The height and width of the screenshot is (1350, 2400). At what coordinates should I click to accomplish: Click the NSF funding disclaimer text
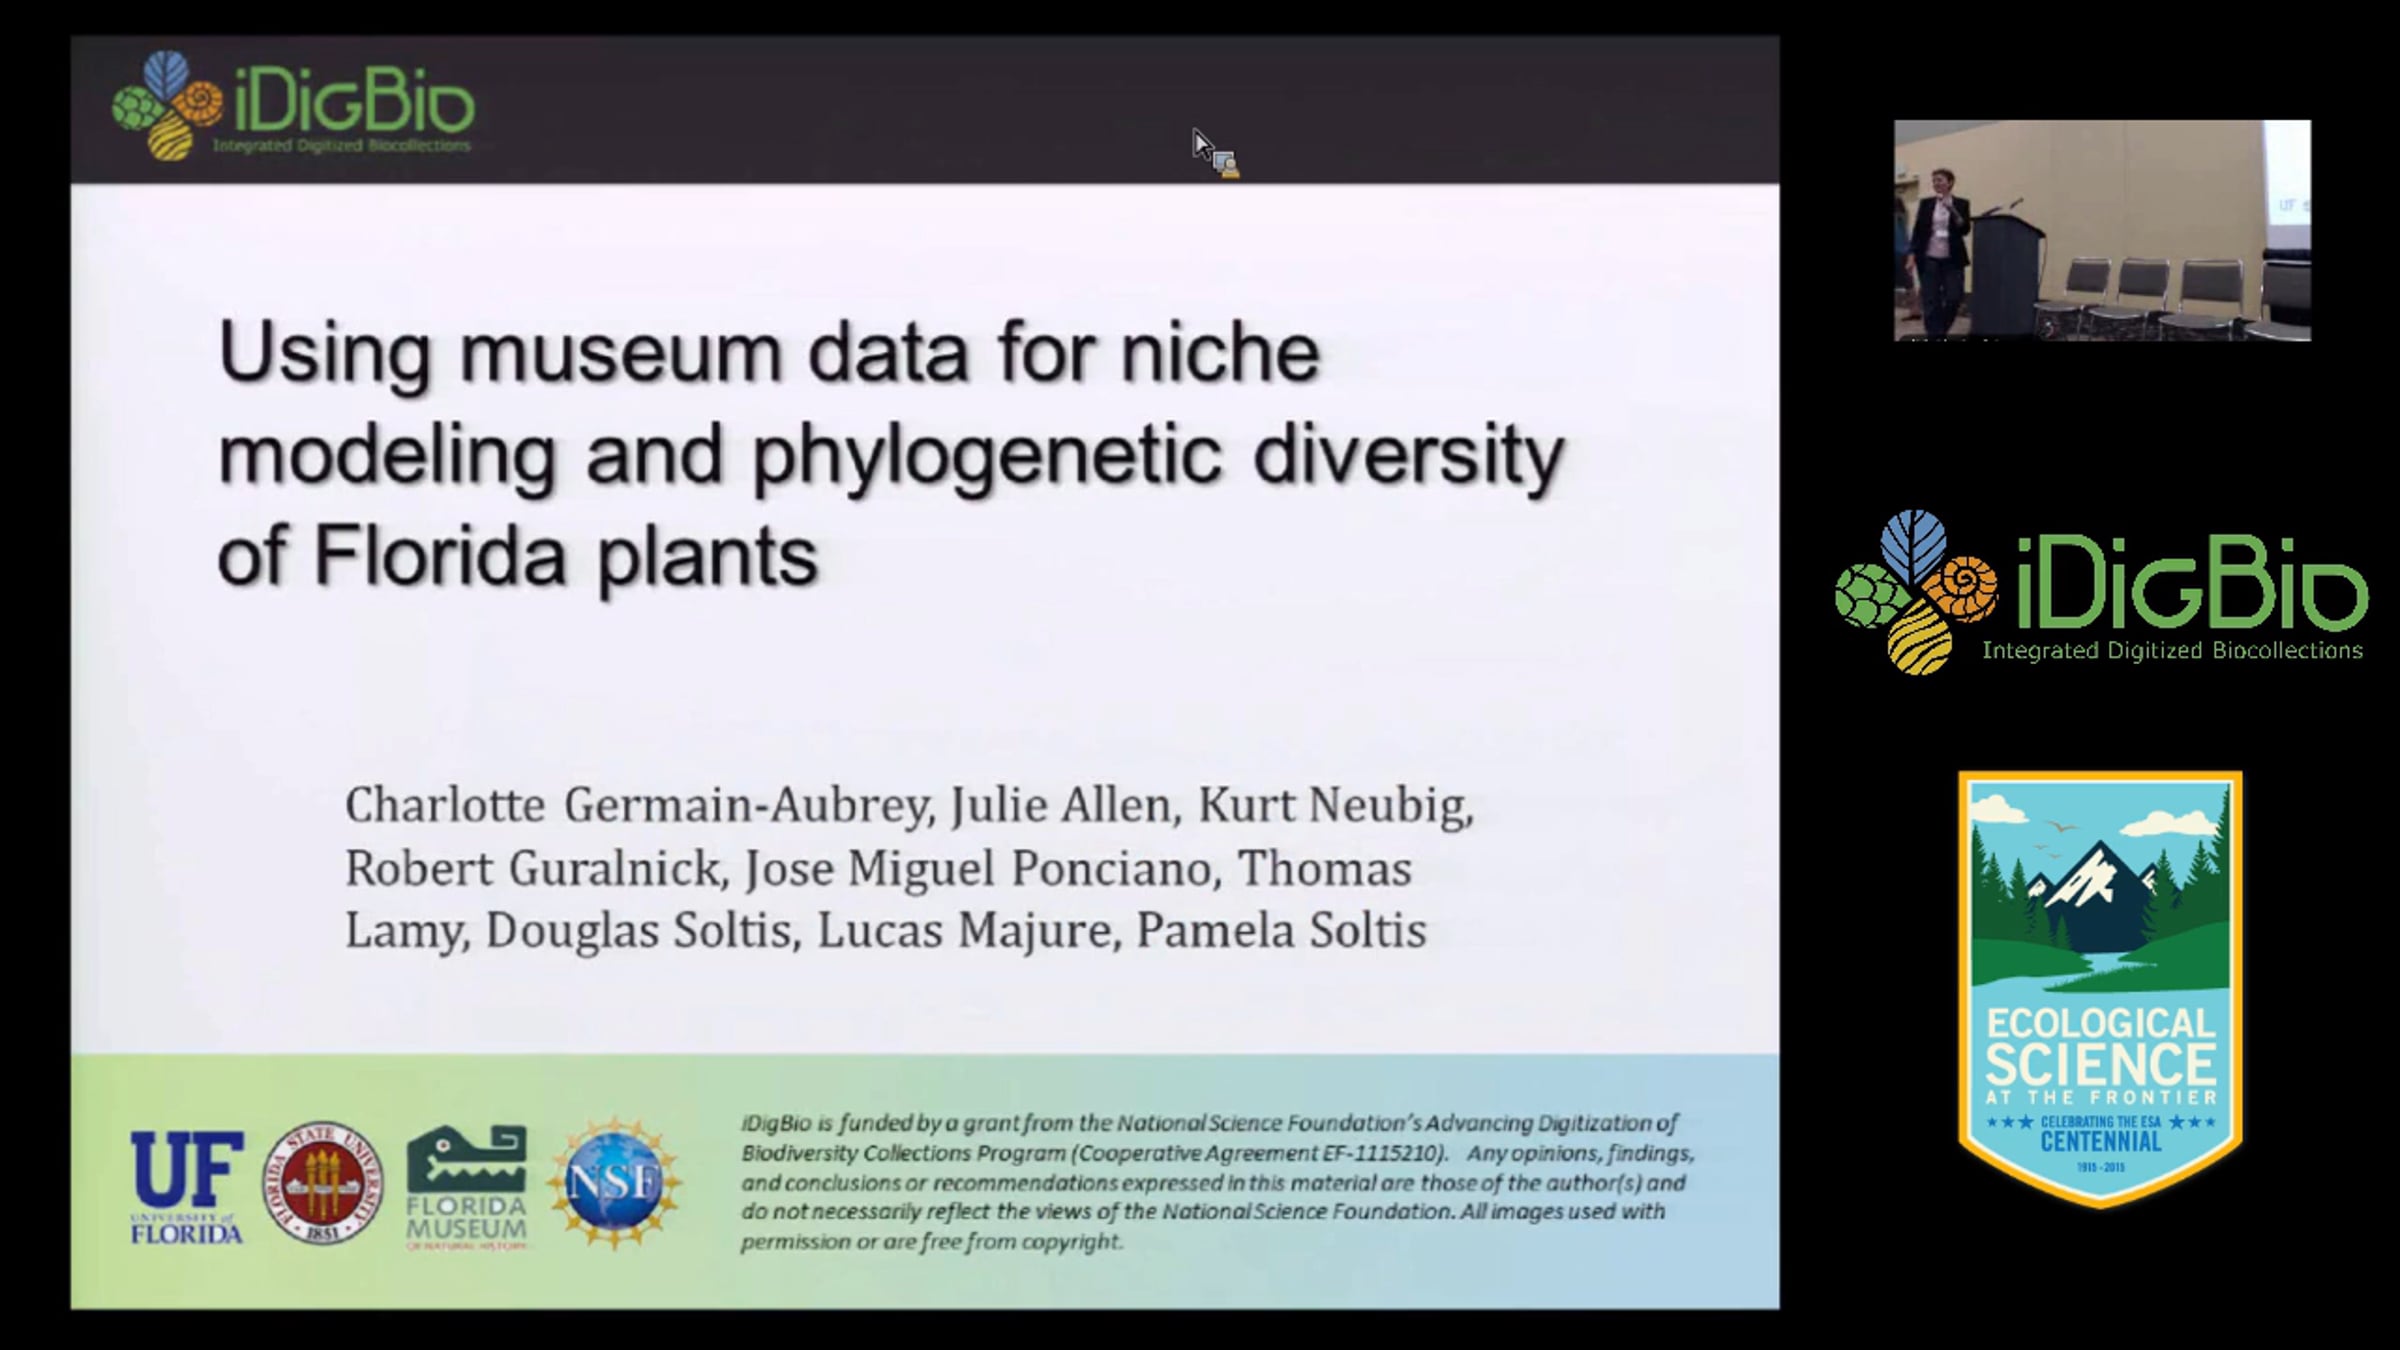pos(1216,1182)
